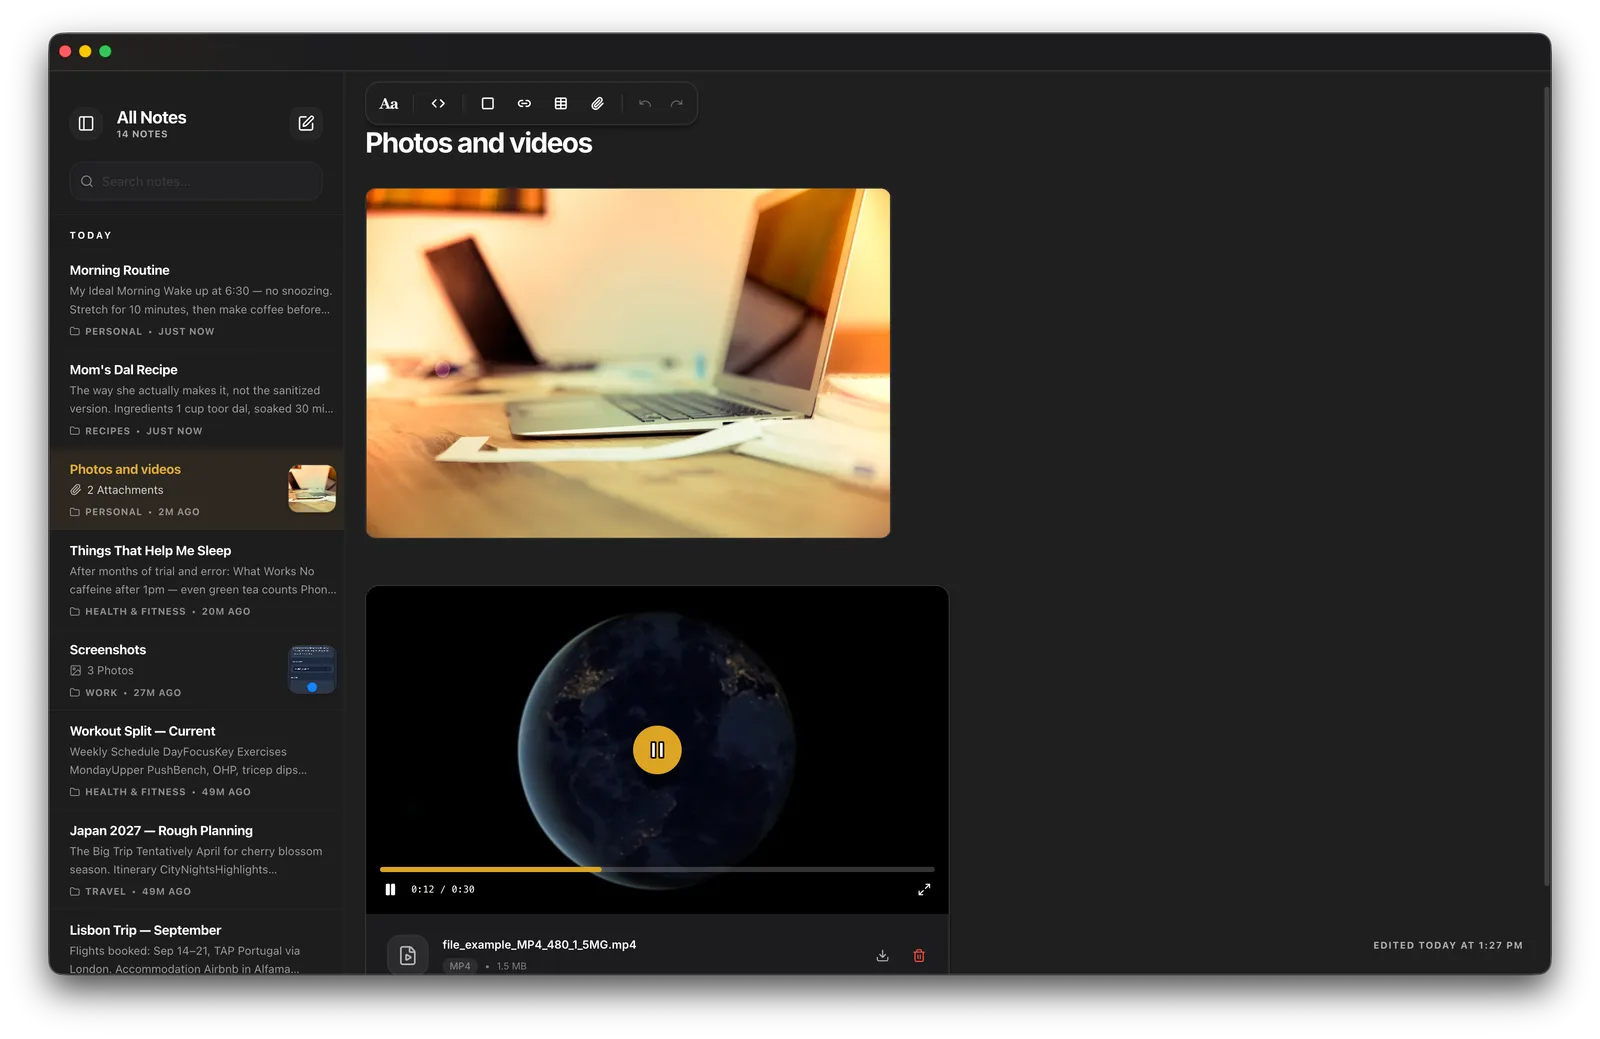The height and width of the screenshot is (1039, 1600).
Task: Open Workout Split — Current note
Action: point(197,761)
